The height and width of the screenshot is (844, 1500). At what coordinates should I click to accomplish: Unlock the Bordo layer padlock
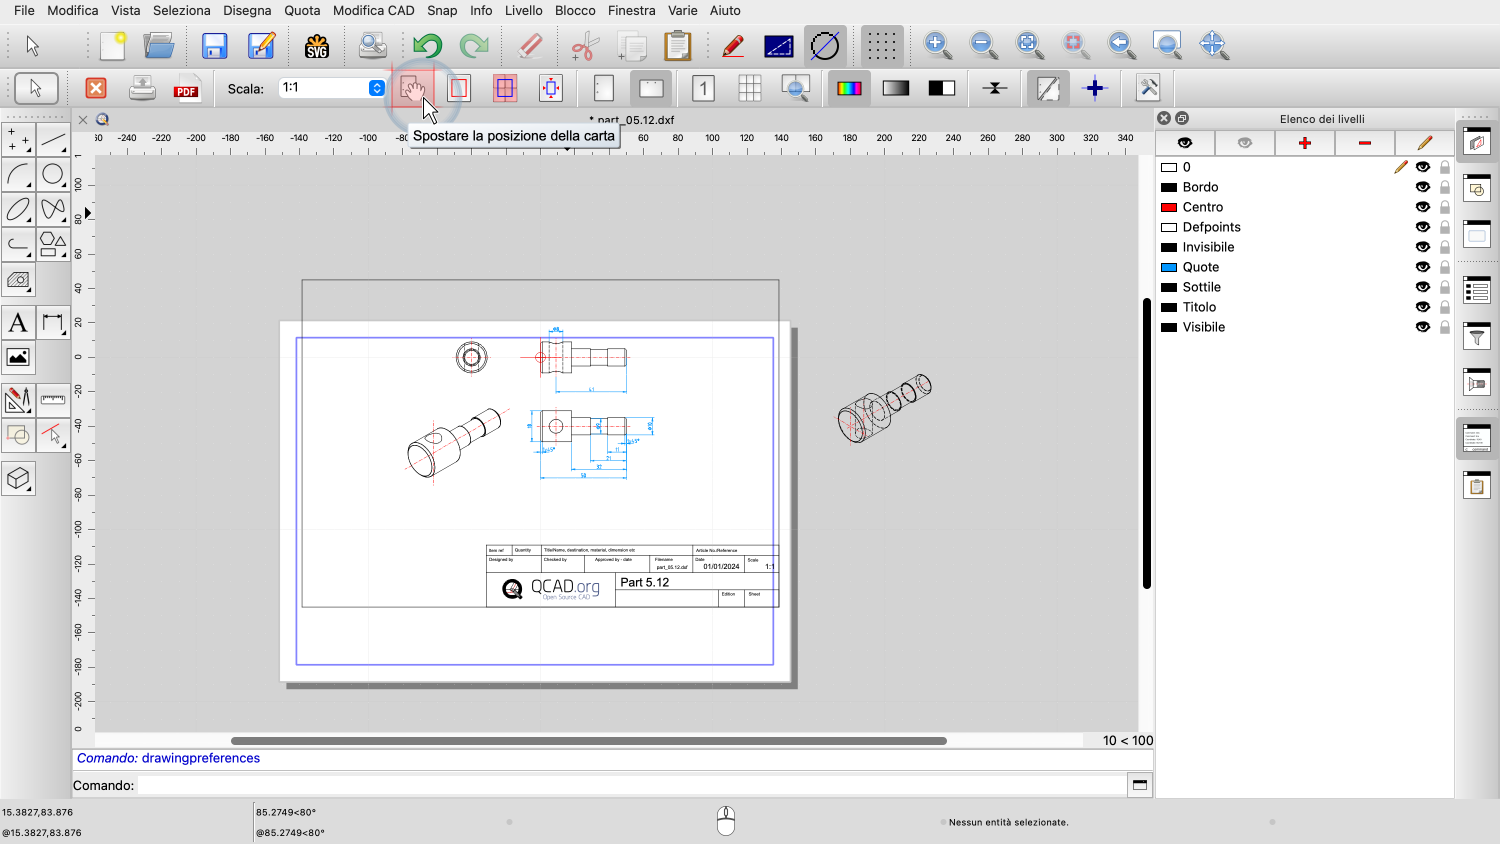point(1444,187)
